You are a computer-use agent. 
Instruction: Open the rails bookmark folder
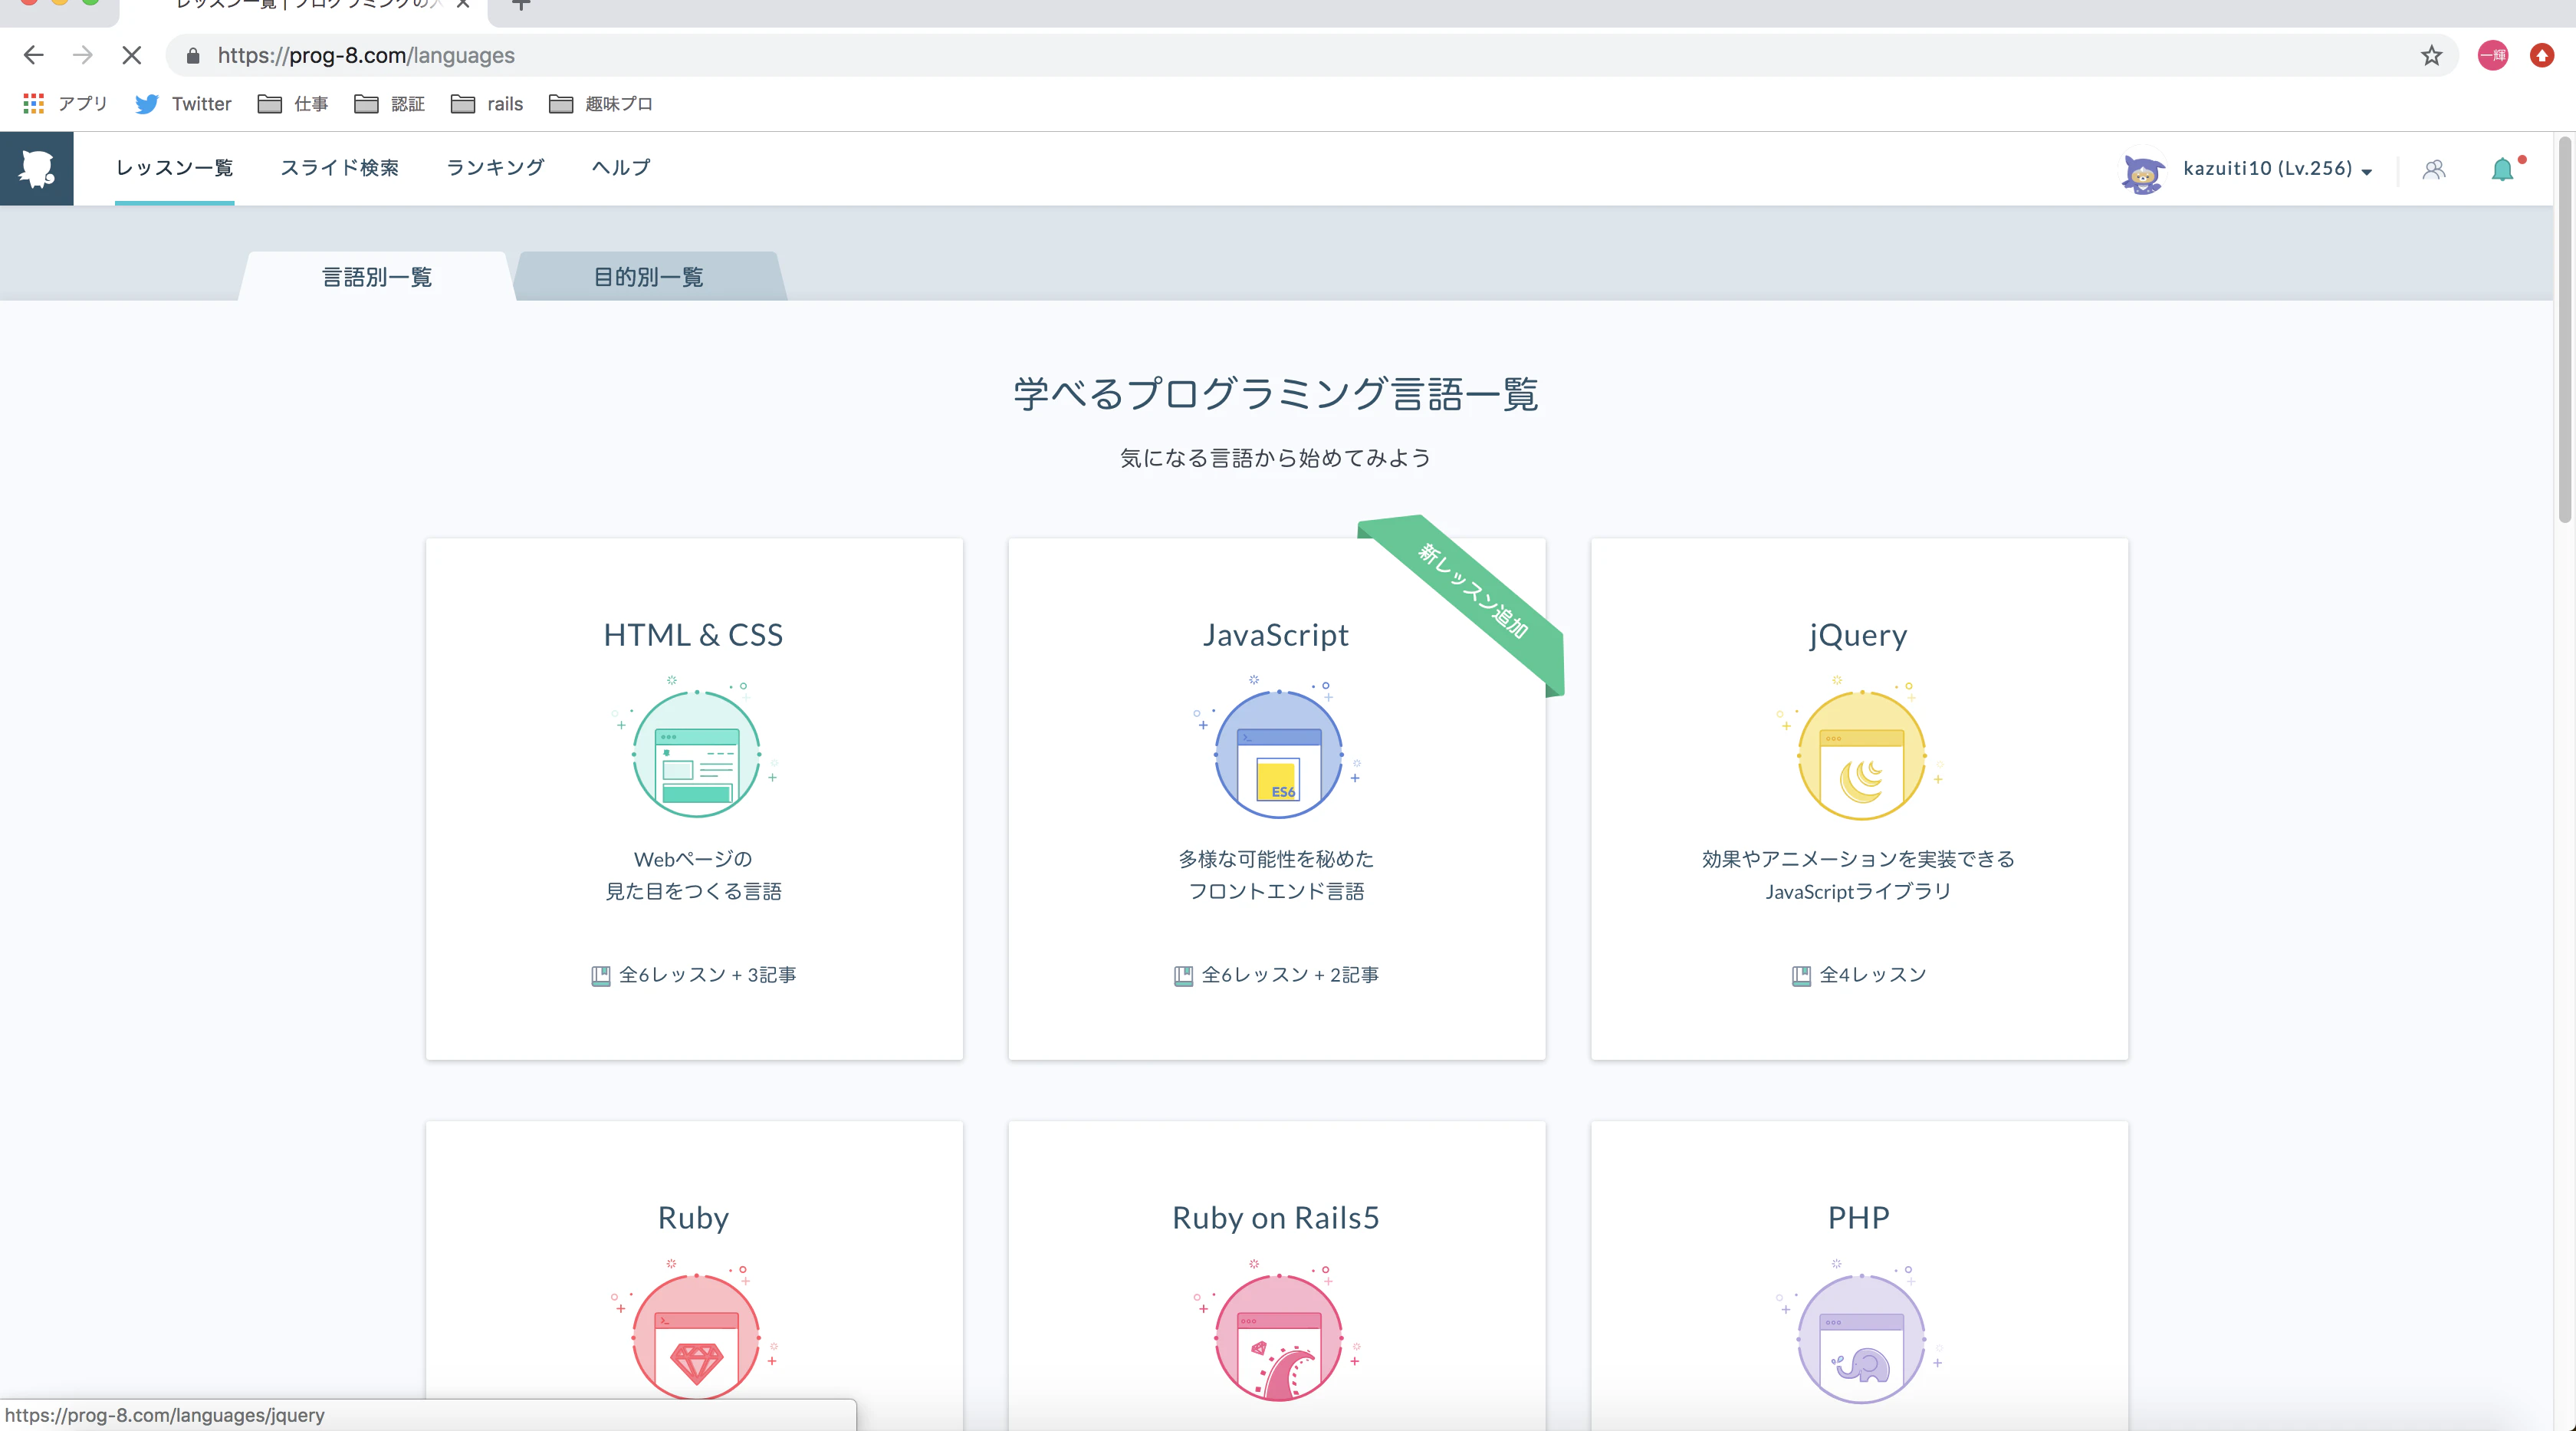pos(487,103)
